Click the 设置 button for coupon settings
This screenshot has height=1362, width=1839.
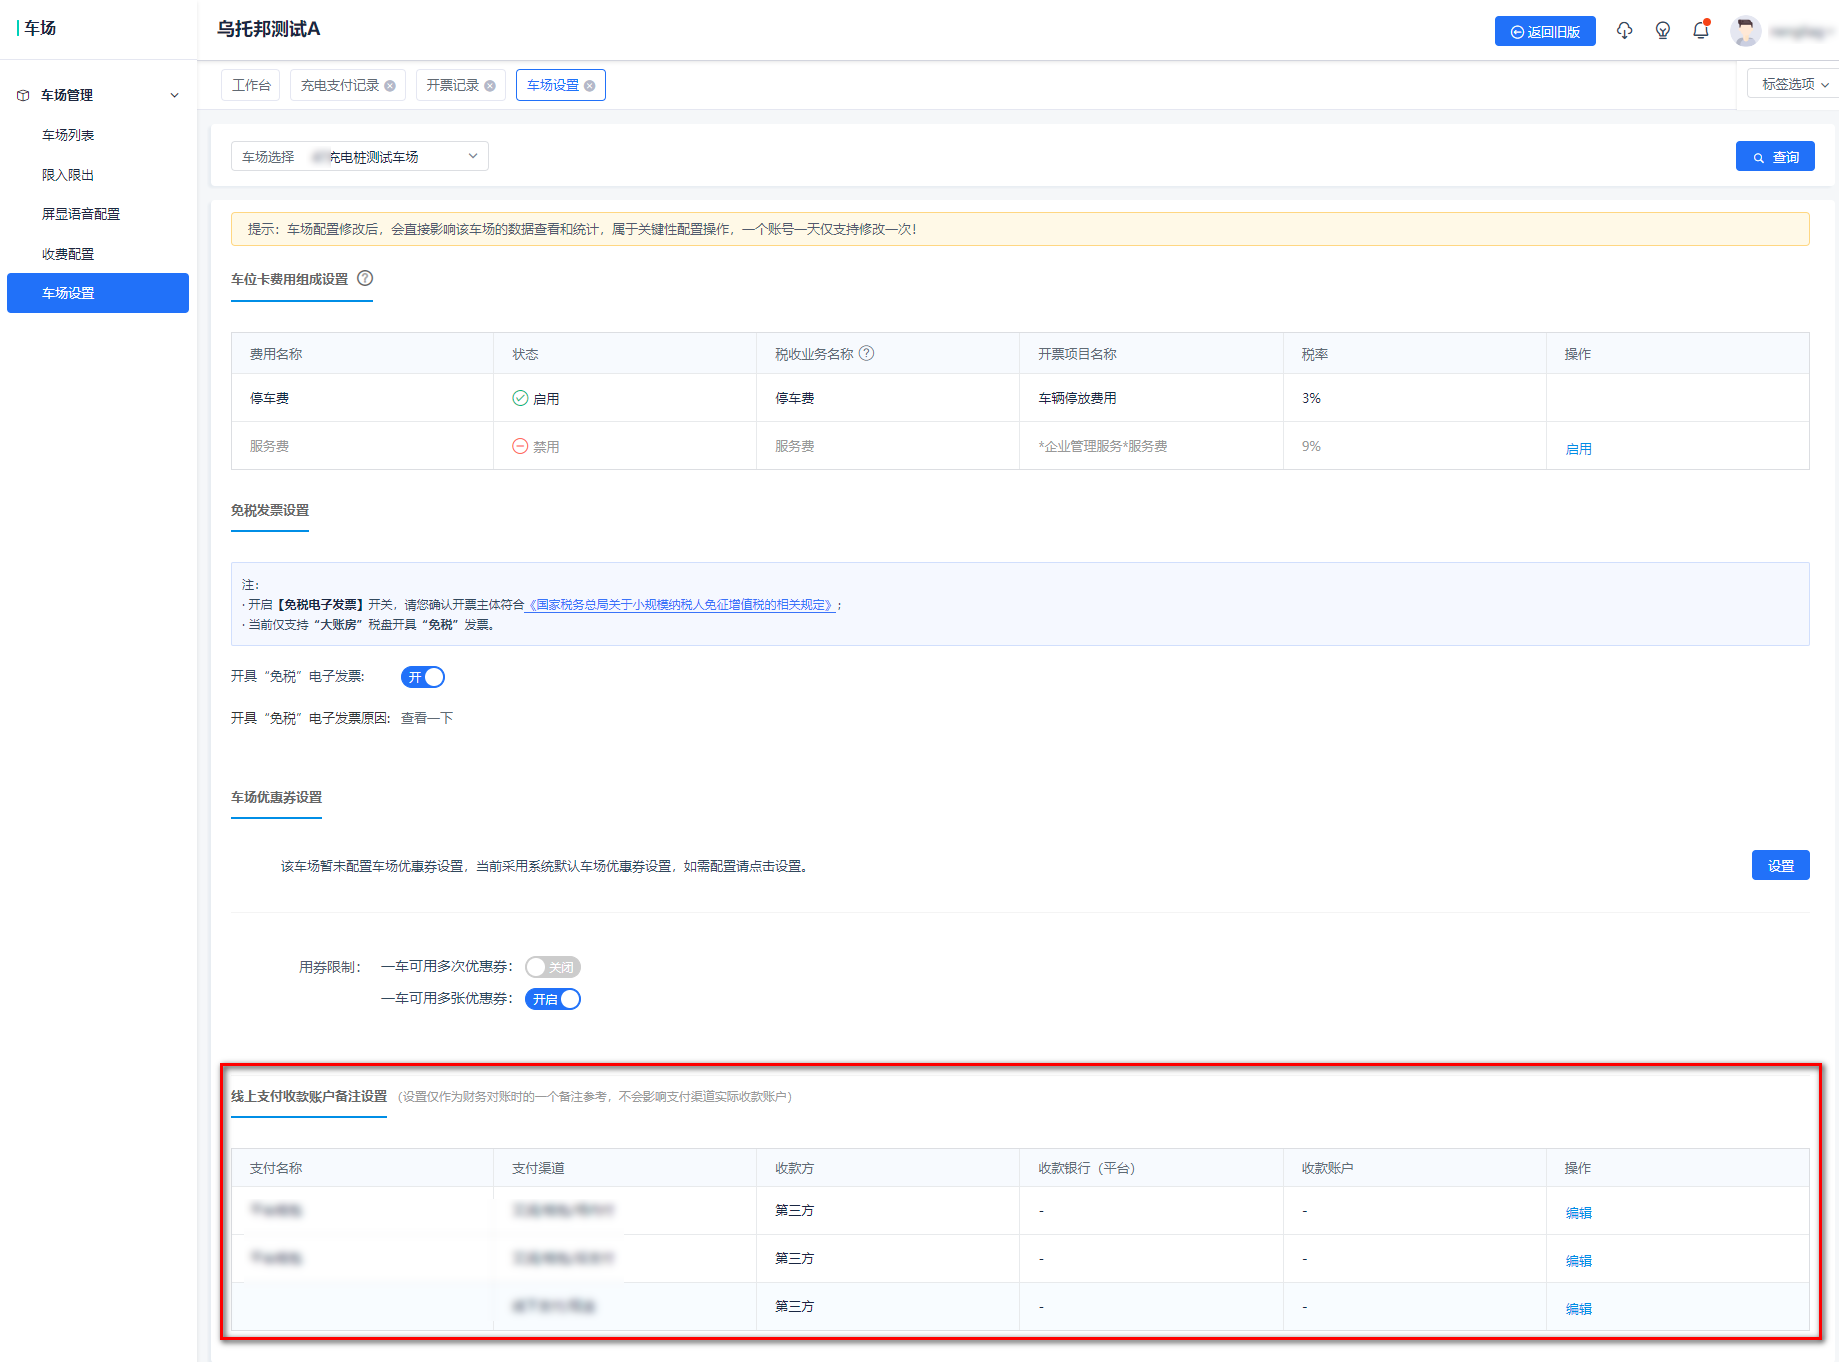coord(1780,866)
